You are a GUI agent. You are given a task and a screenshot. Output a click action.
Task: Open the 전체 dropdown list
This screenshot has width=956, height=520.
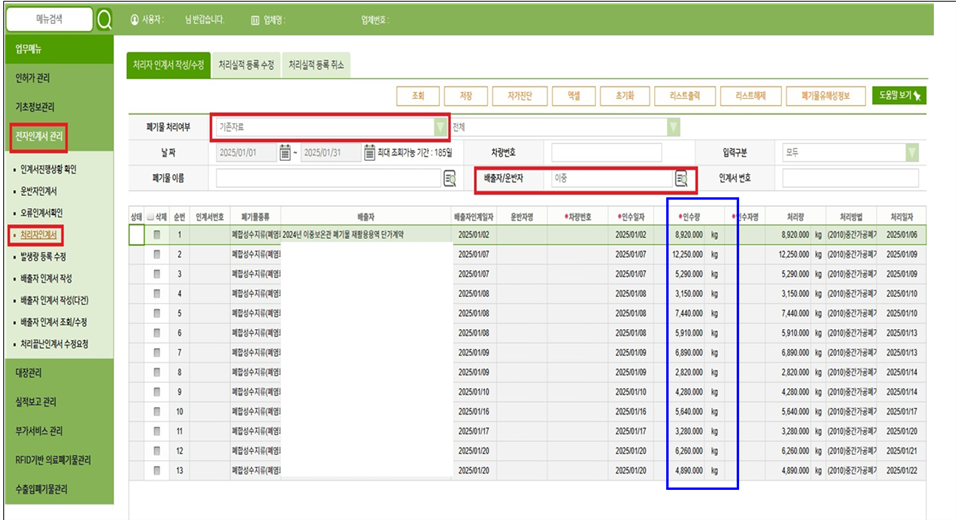coord(673,127)
